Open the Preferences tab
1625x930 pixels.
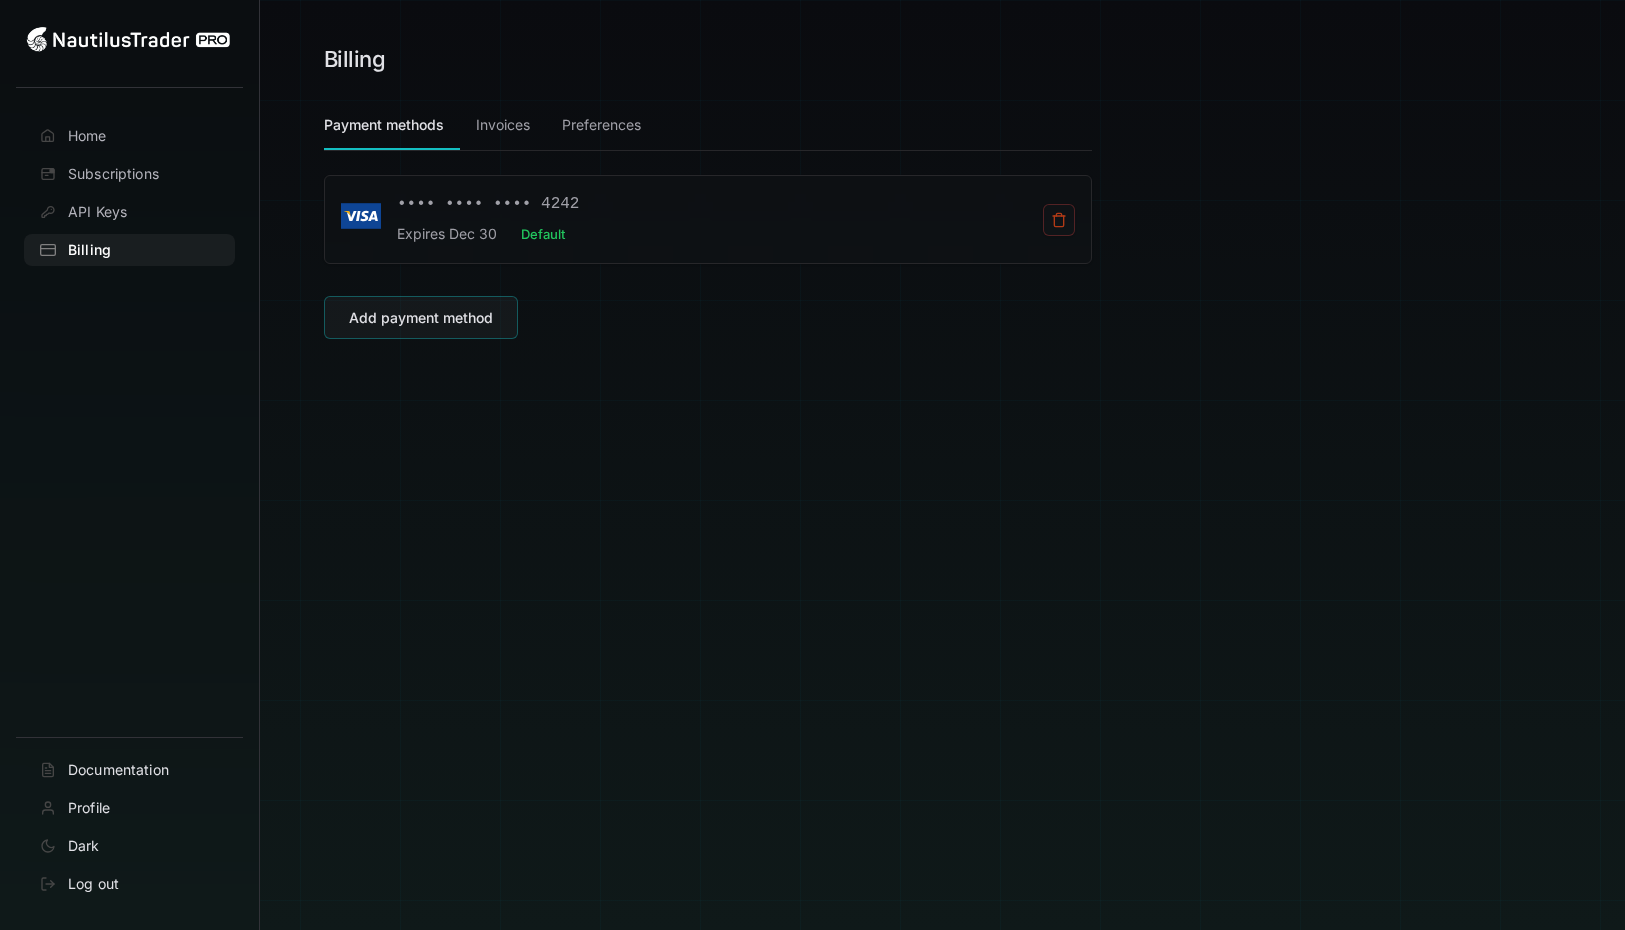point(601,125)
